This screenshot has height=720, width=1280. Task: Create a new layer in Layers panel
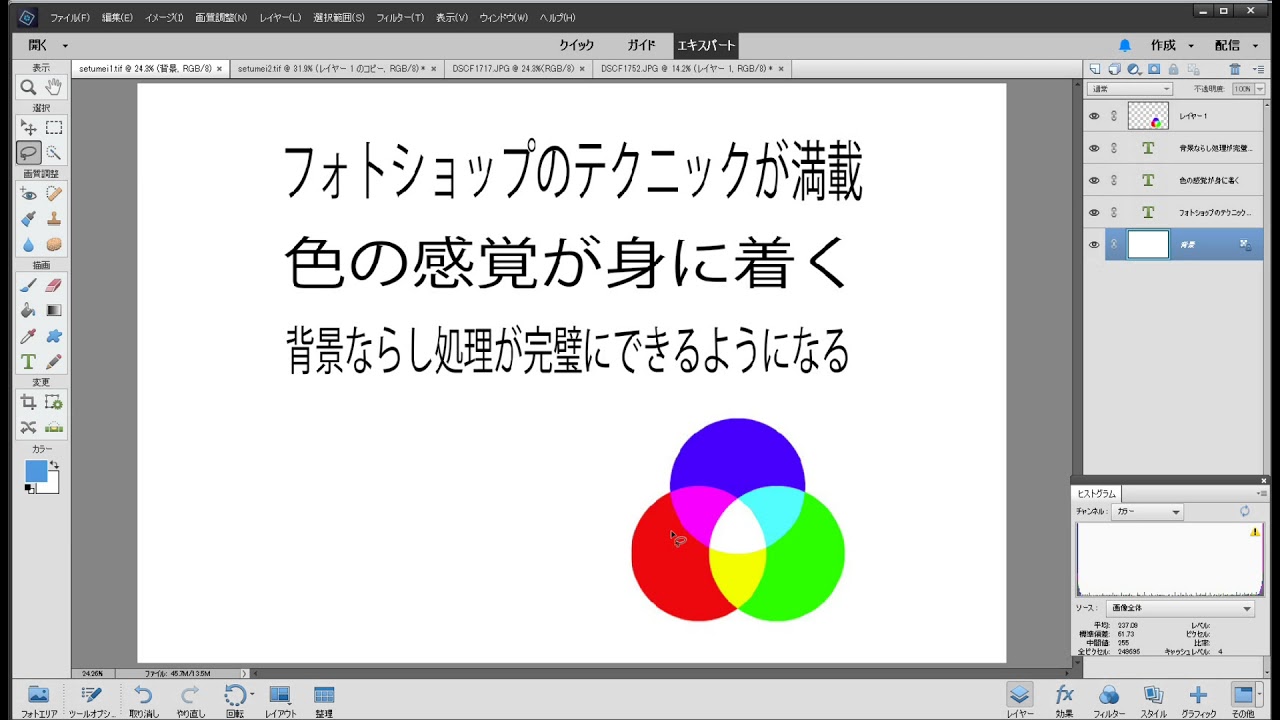click(1095, 69)
